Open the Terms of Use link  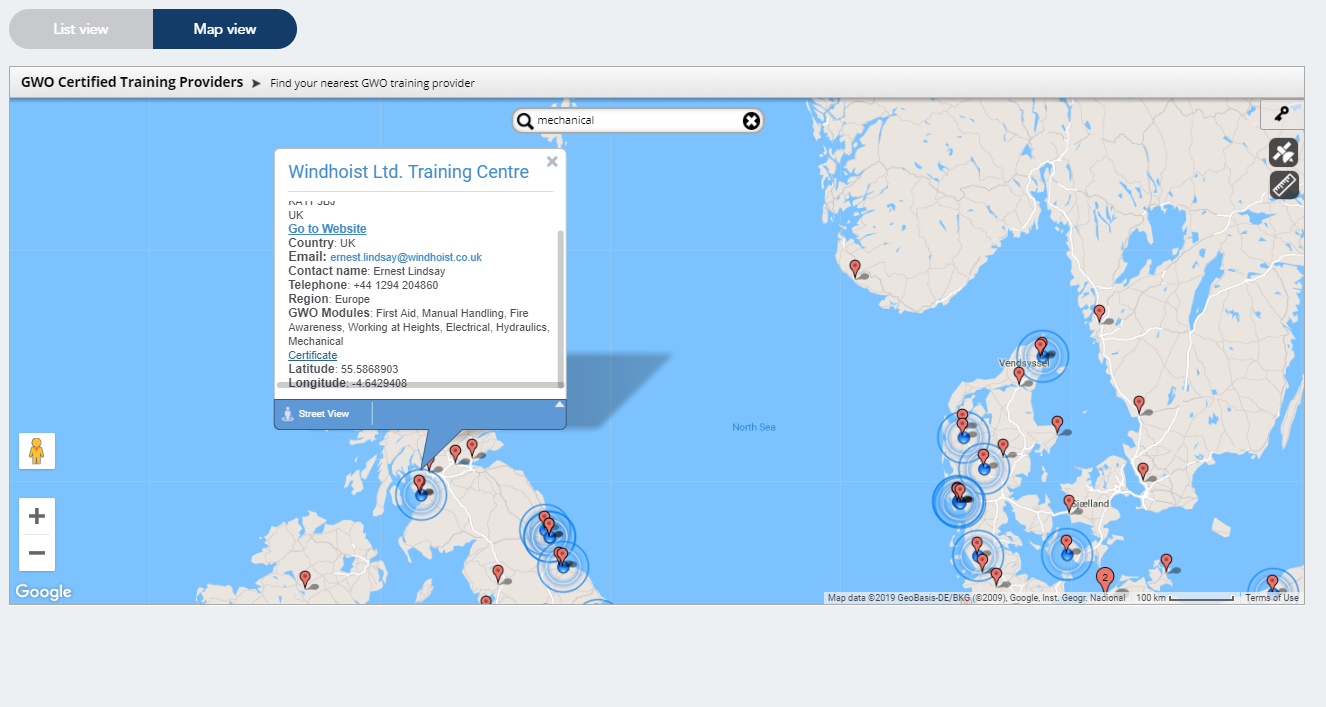pyautogui.click(x=1272, y=598)
